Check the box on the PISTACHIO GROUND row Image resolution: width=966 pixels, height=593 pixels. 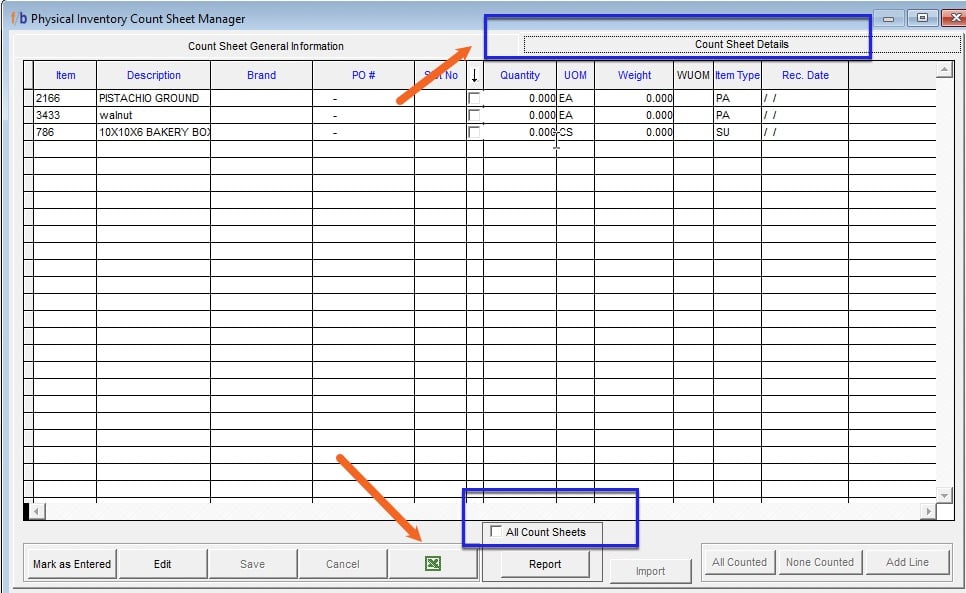476,98
